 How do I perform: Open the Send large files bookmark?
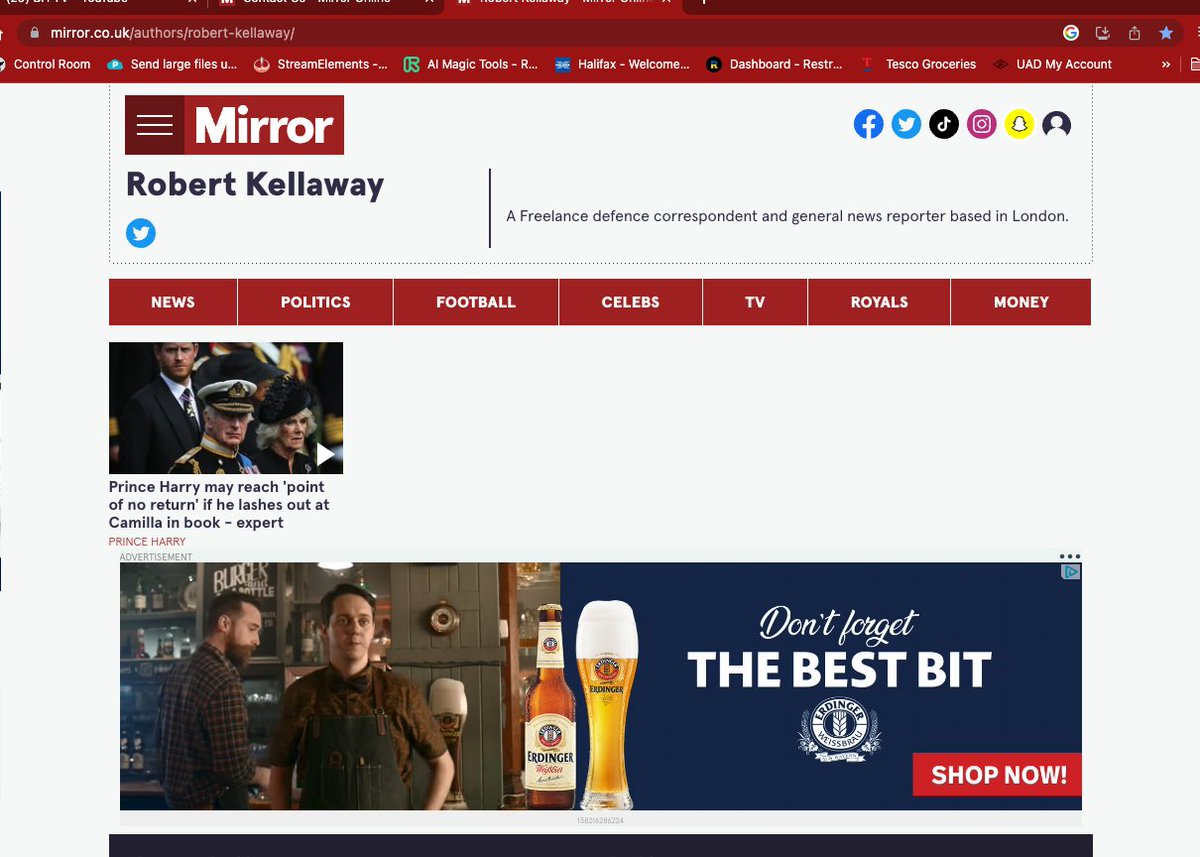tap(172, 64)
